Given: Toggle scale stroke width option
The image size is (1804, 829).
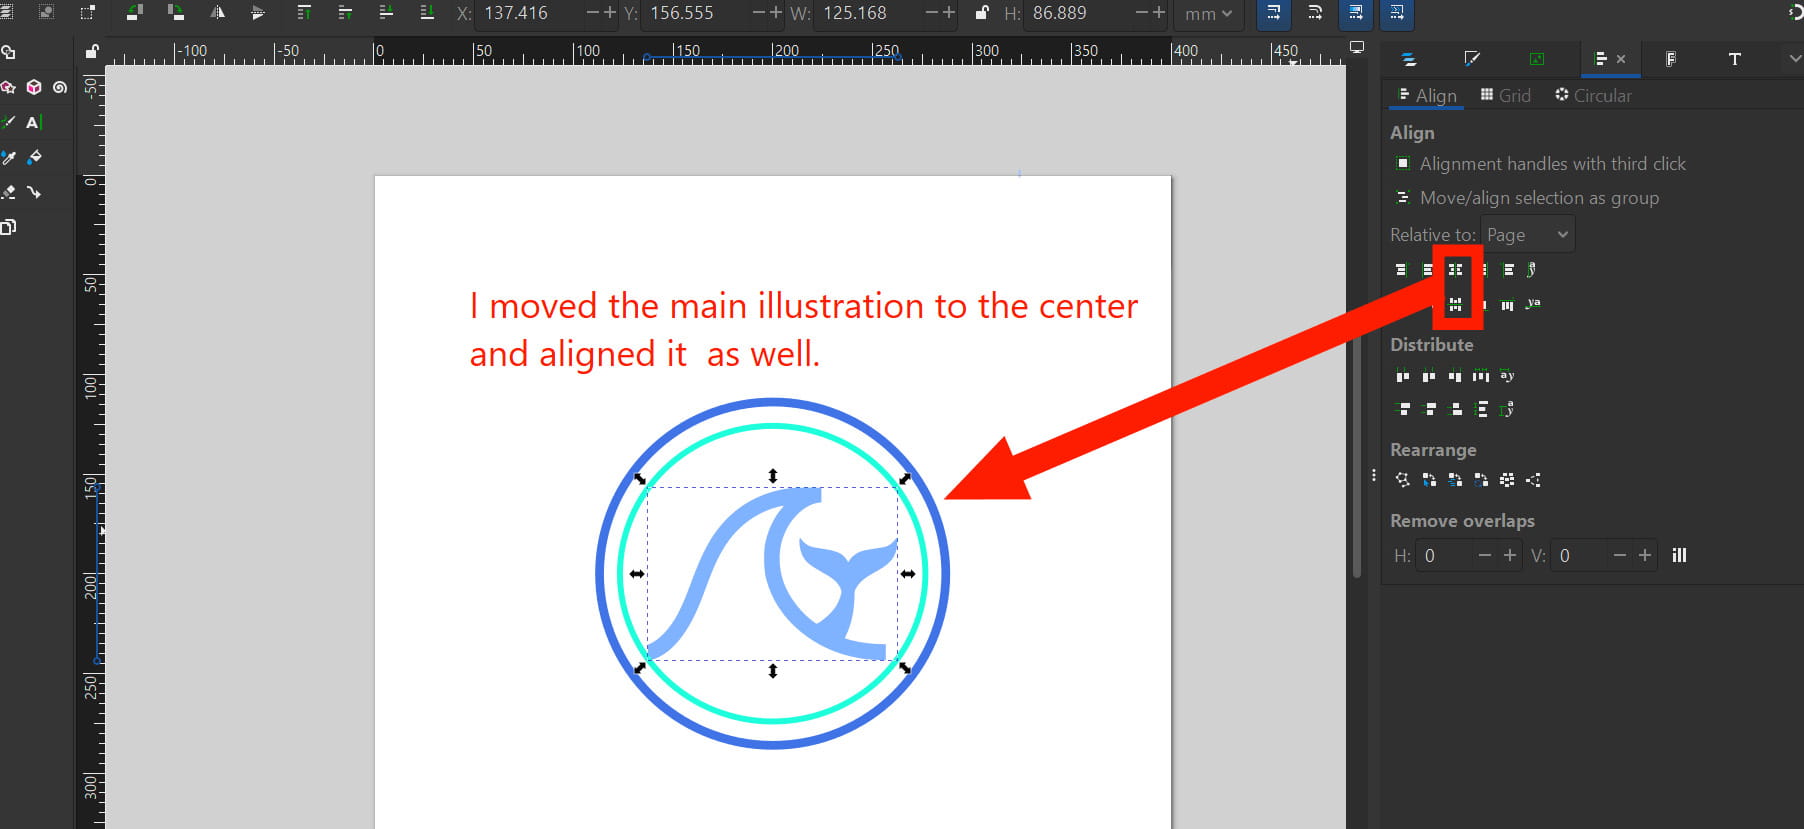Looking at the screenshot, I should coord(1274,13).
